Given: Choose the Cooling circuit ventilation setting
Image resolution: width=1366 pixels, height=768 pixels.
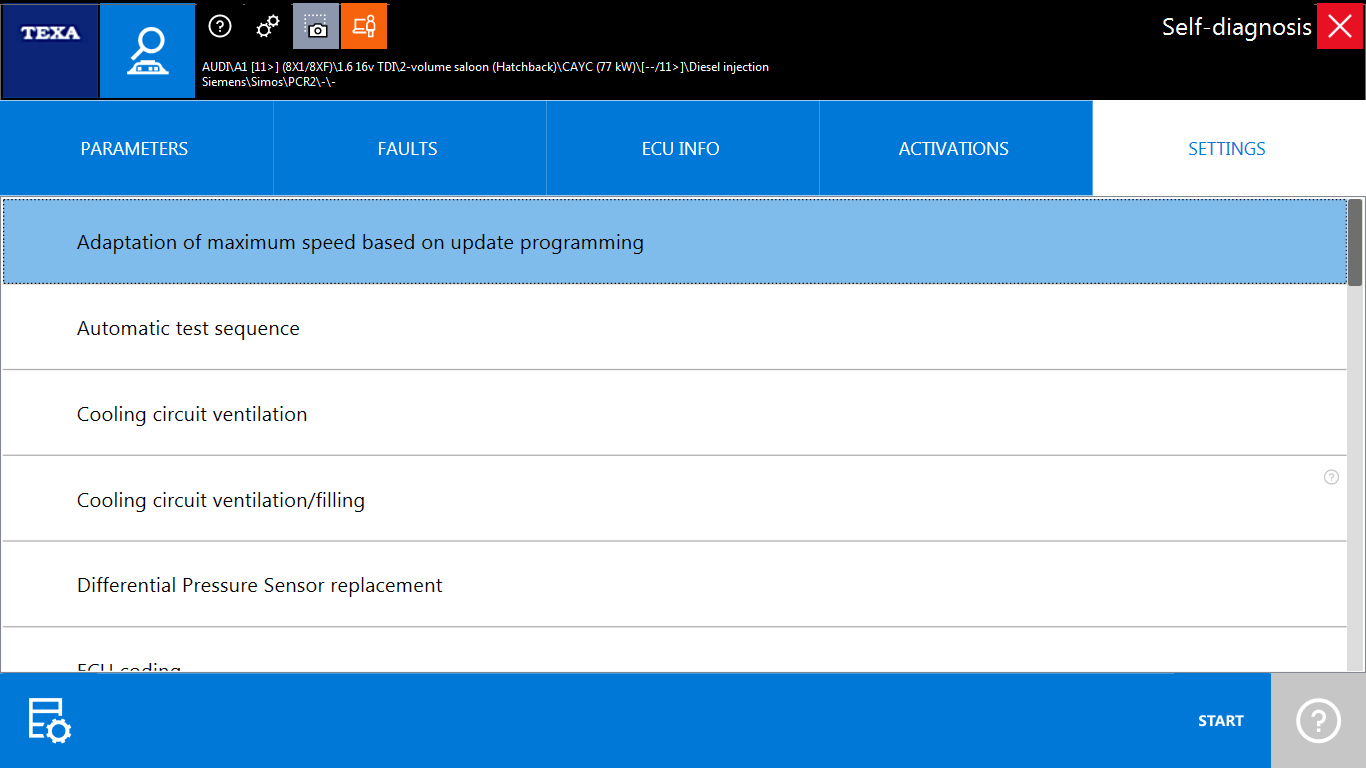Looking at the screenshot, I should (675, 414).
